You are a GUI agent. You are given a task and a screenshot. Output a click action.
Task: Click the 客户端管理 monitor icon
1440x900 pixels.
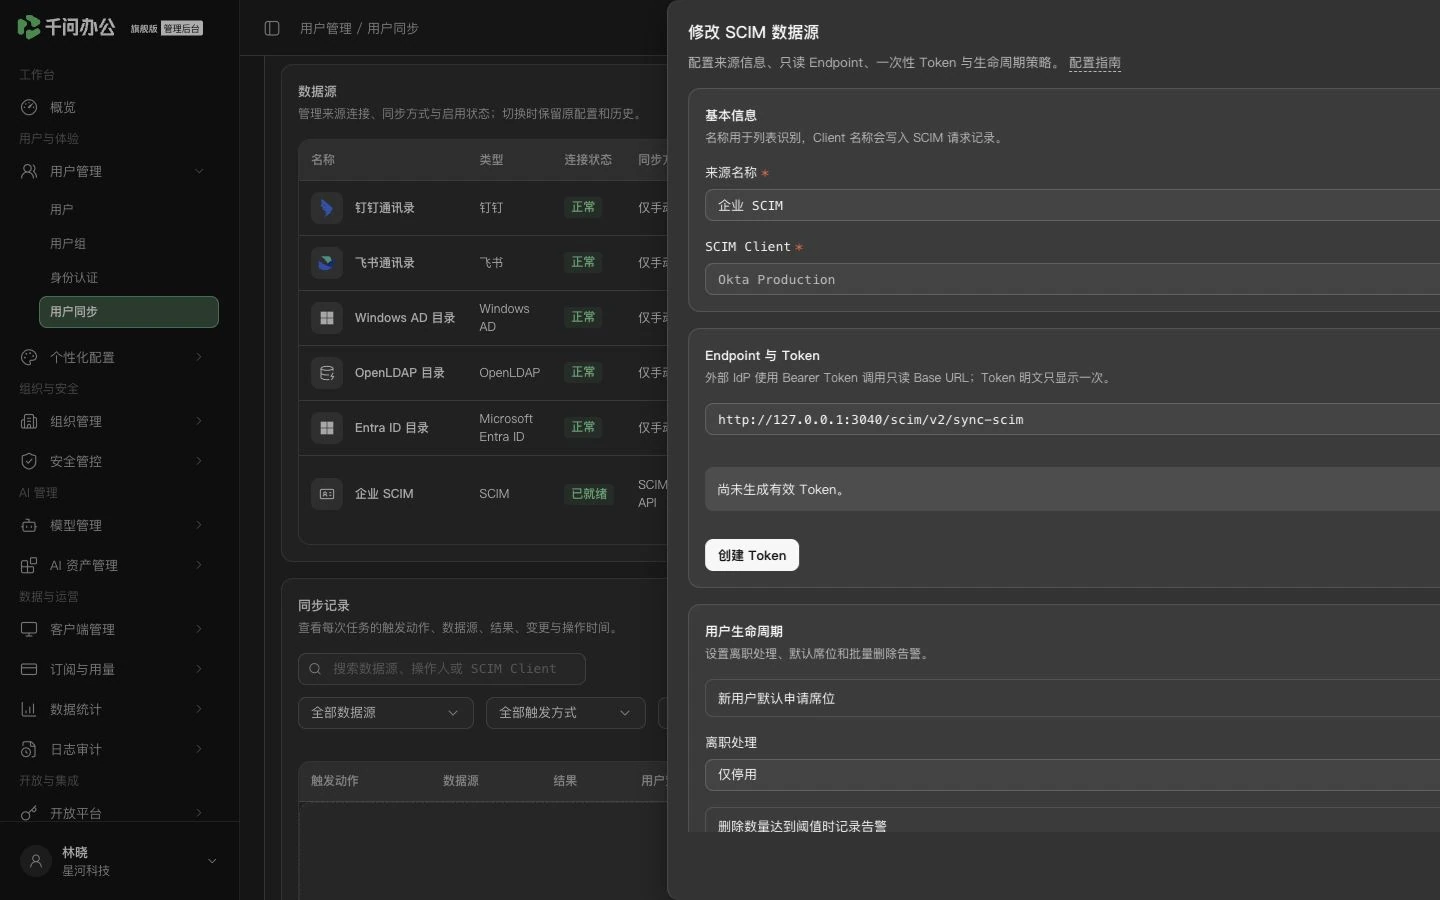(x=29, y=629)
